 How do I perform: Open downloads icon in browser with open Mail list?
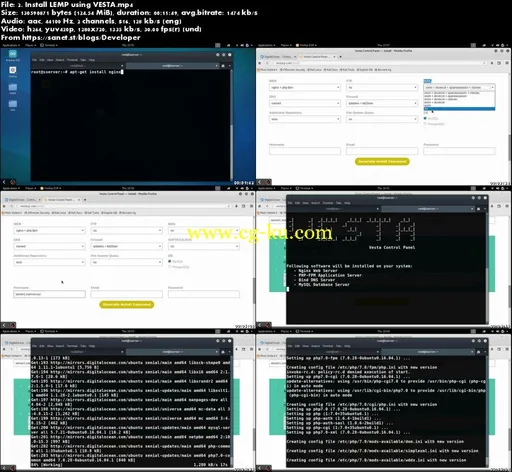[492, 63]
